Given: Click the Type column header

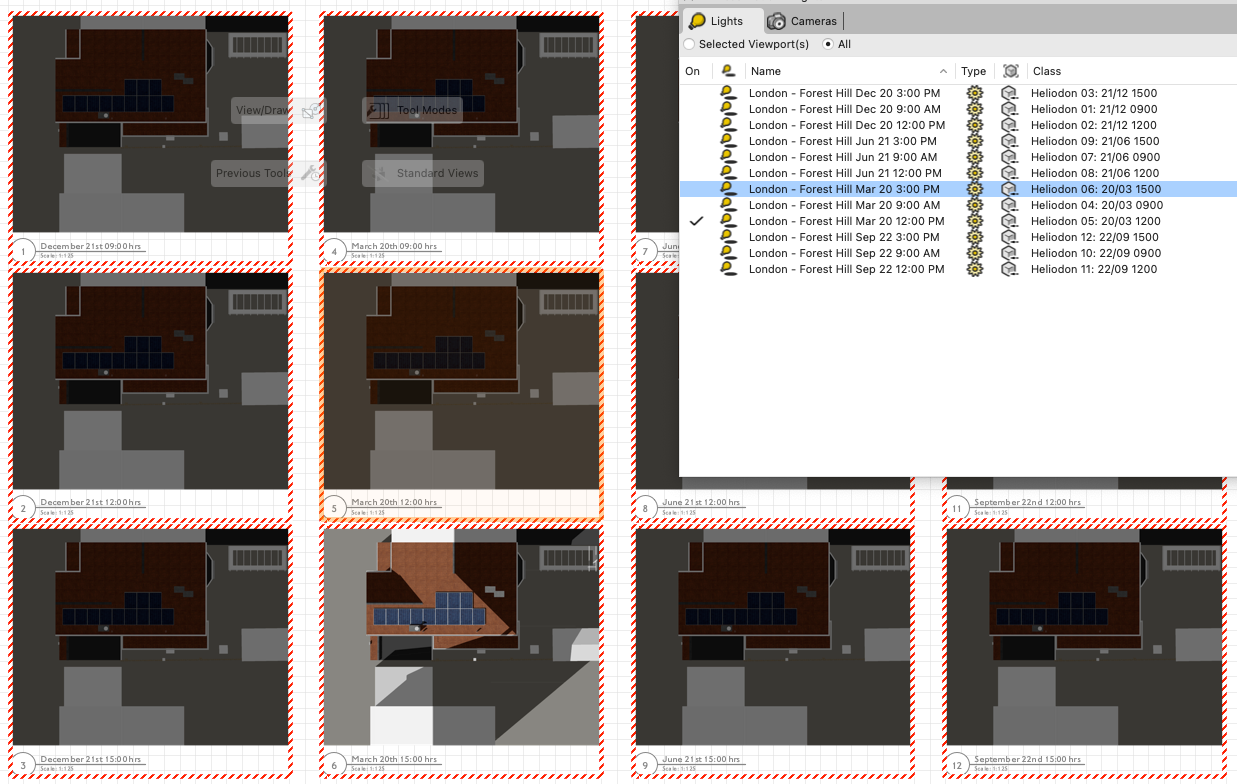Looking at the screenshot, I should (973, 71).
